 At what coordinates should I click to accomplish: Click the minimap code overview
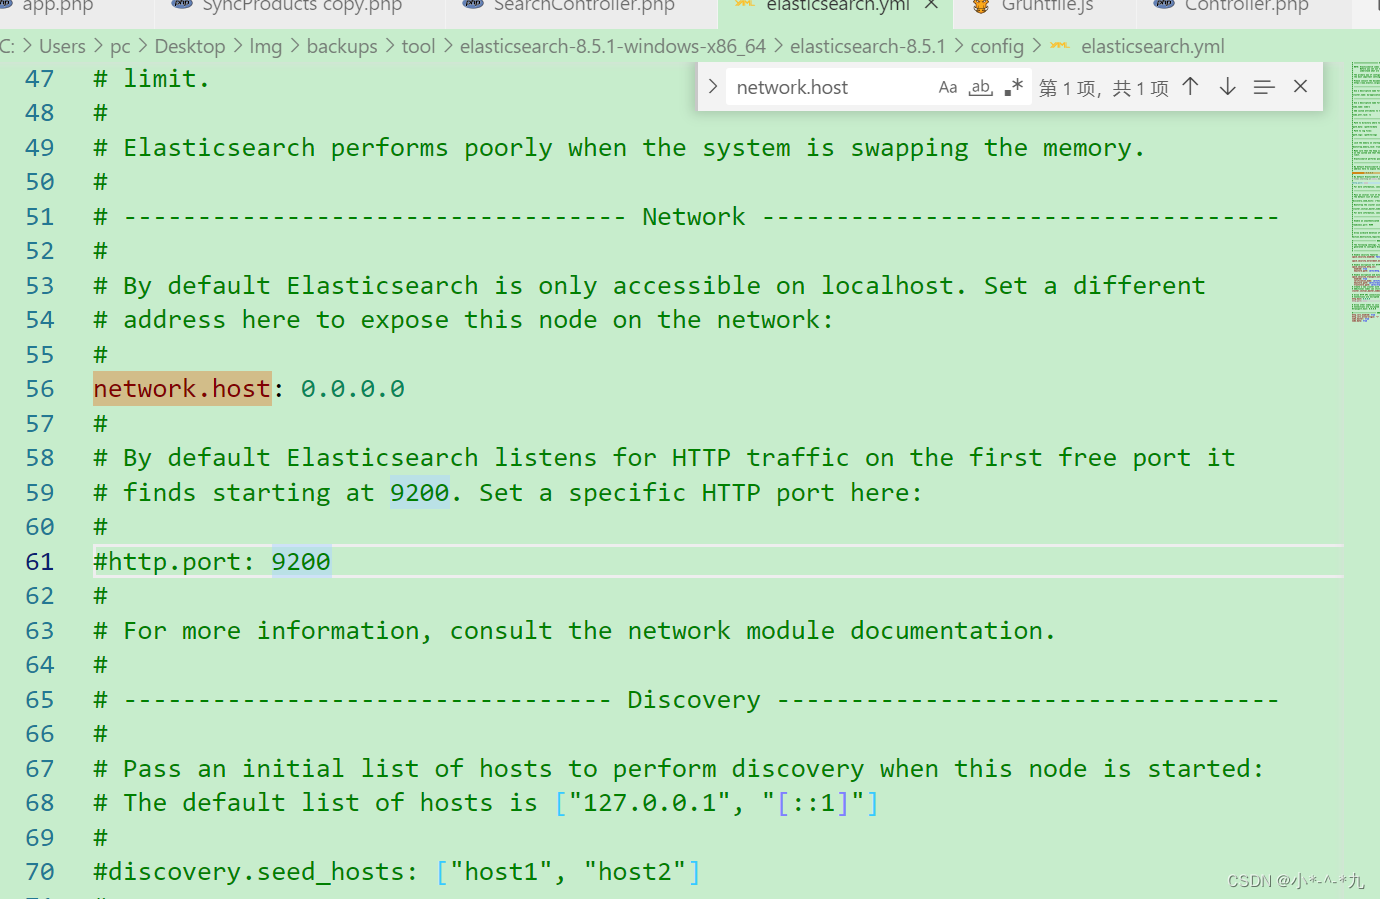click(1365, 190)
